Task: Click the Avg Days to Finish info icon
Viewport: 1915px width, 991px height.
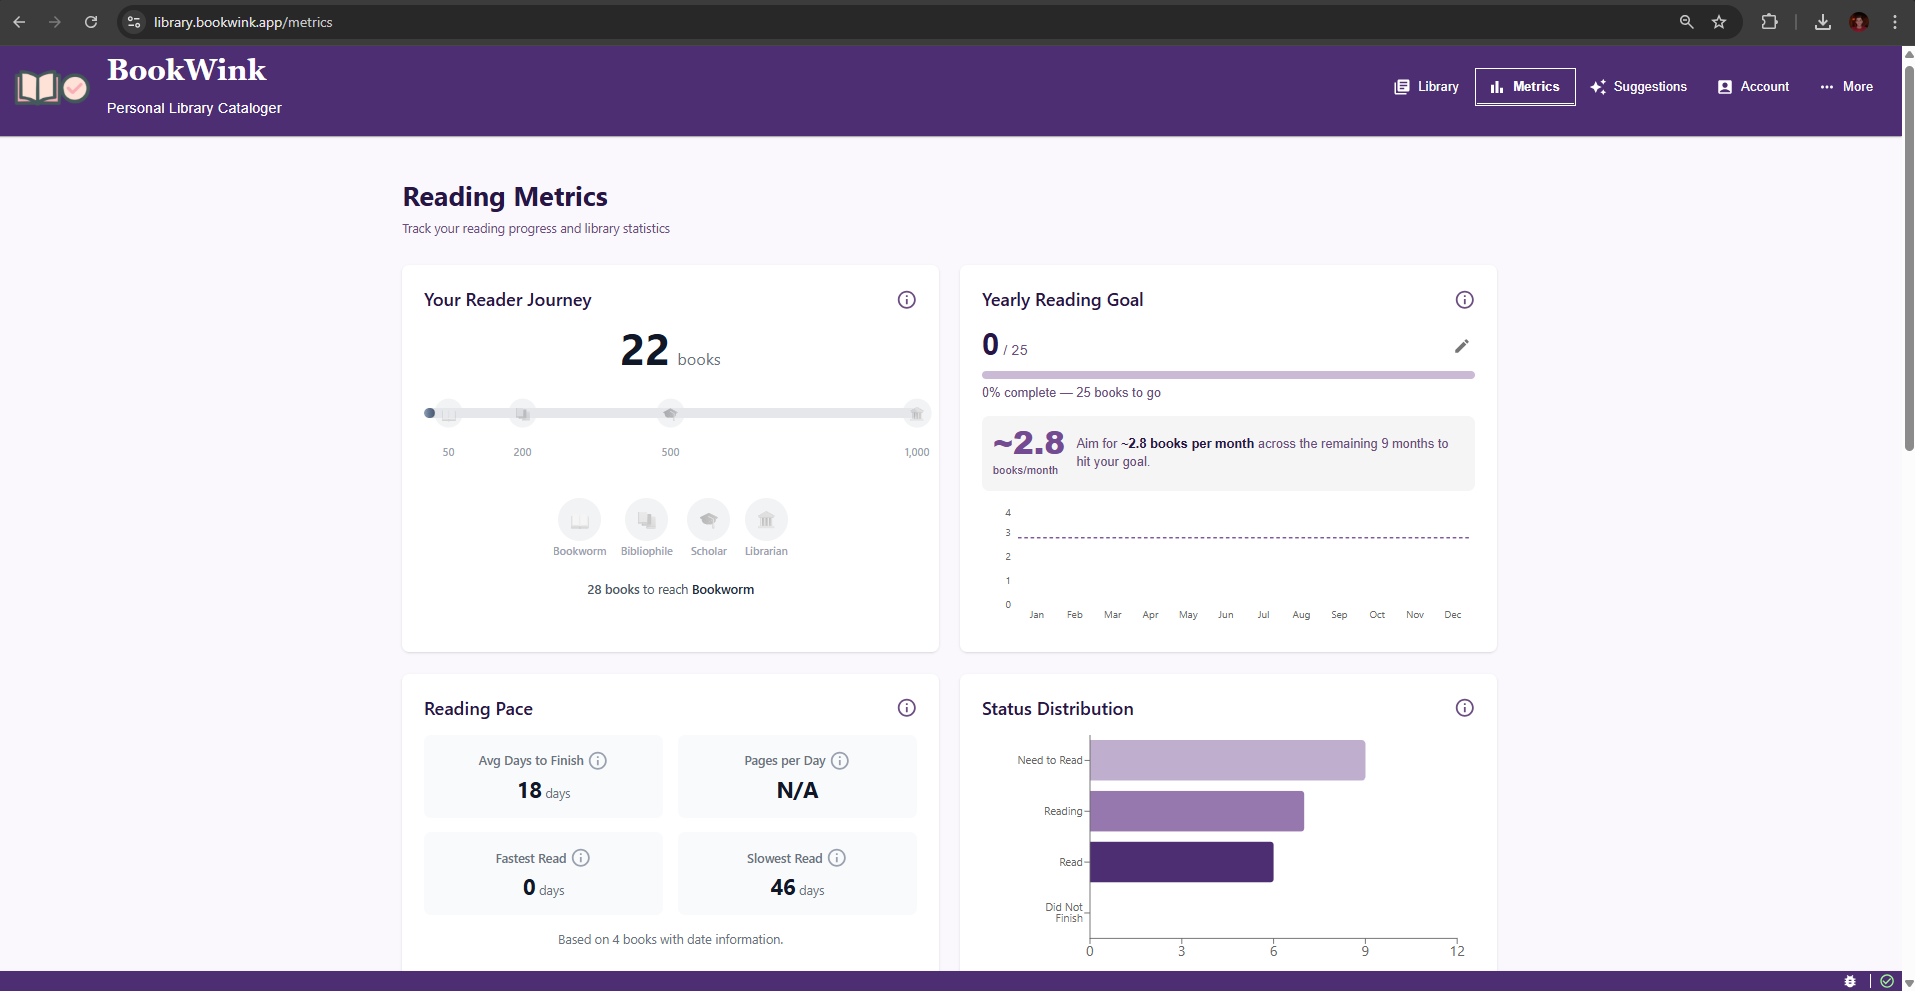Action: [x=598, y=761]
